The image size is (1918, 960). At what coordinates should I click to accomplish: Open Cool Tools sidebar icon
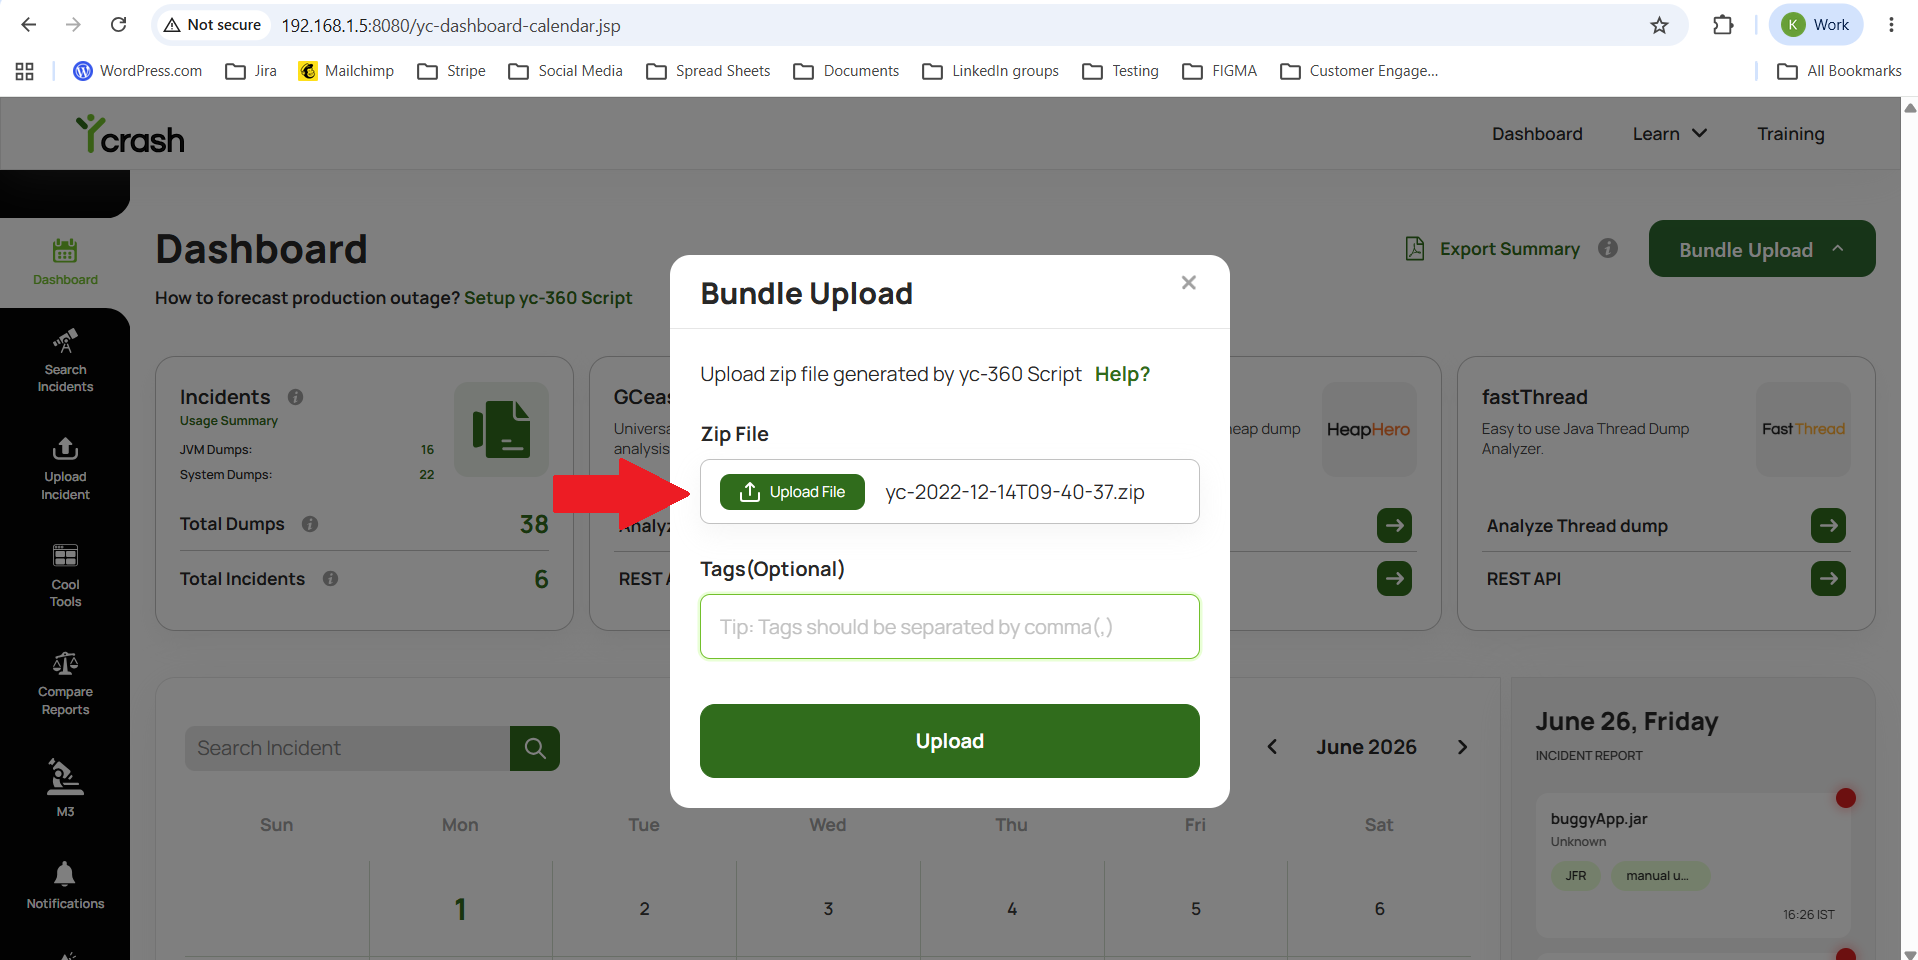coord(65,576)
